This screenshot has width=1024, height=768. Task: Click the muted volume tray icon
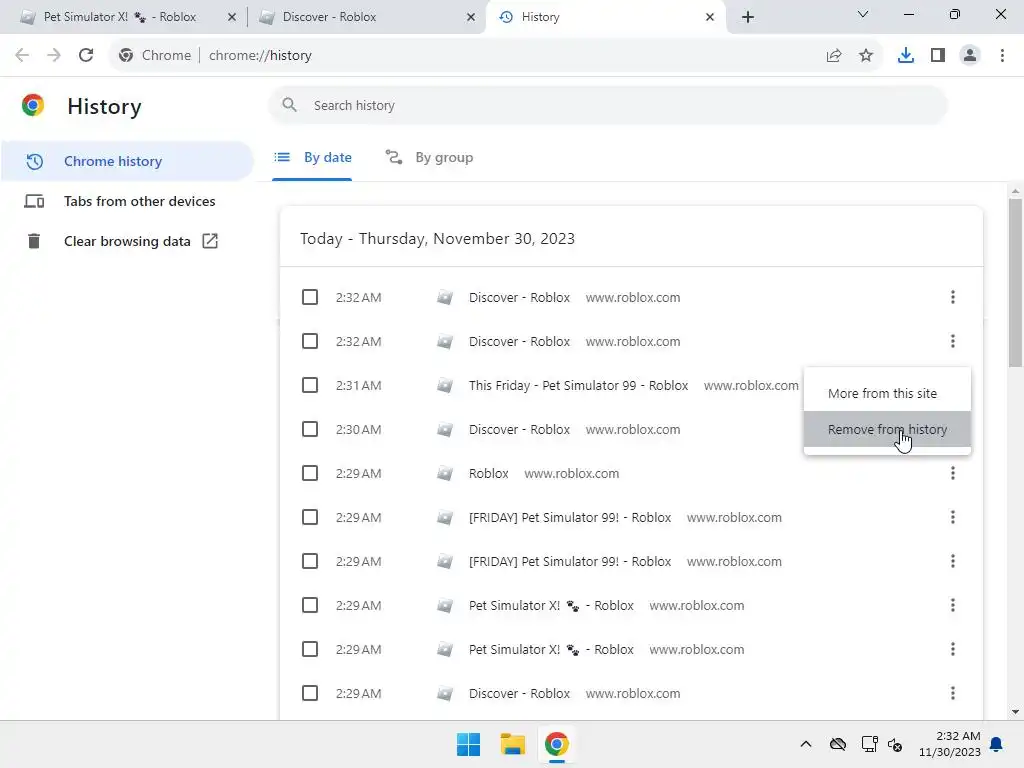pos(895,744)
